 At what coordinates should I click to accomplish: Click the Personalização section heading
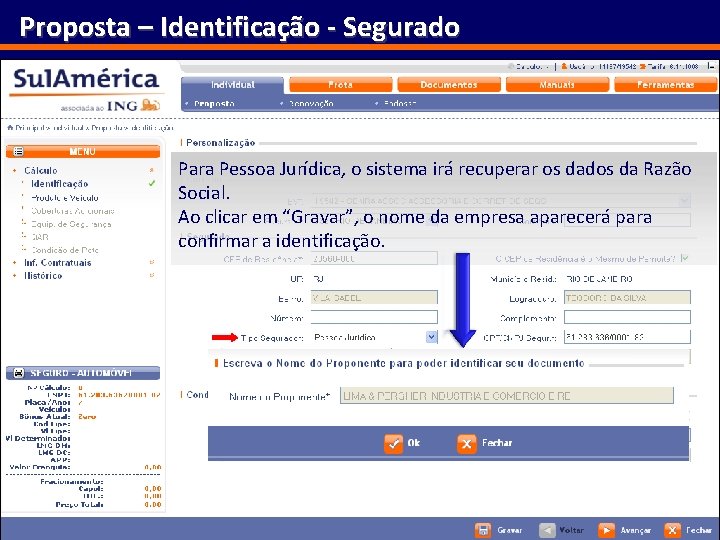pos(220,143)
